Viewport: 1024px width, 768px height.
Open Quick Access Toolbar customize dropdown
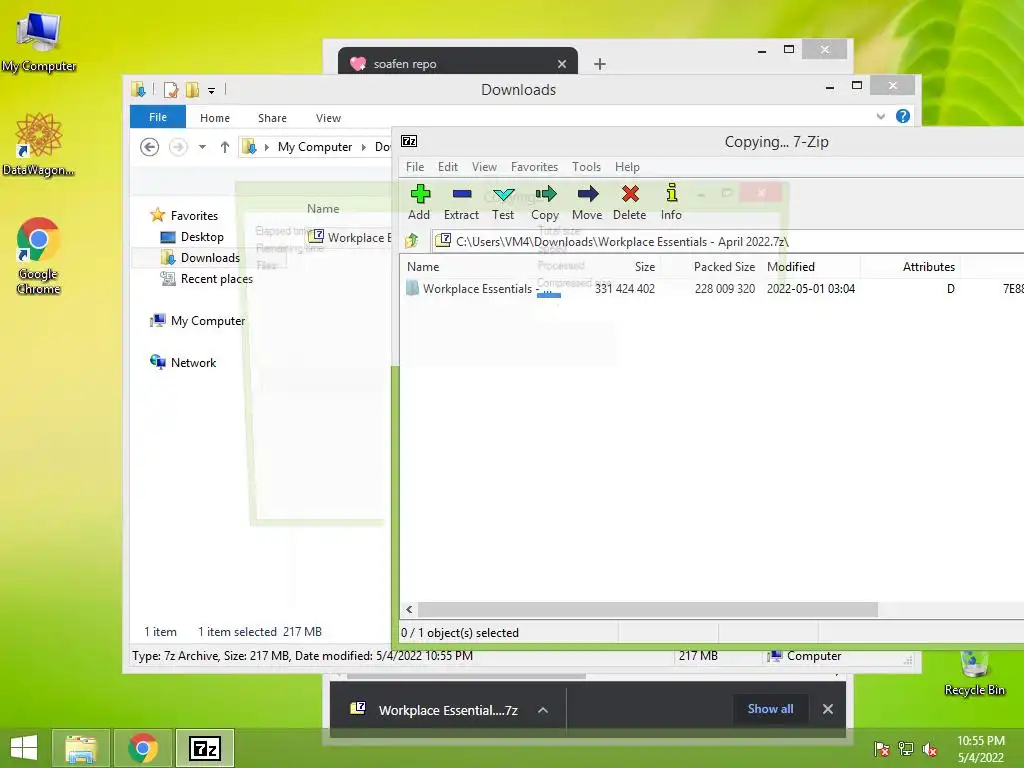(x=211, y=90)
